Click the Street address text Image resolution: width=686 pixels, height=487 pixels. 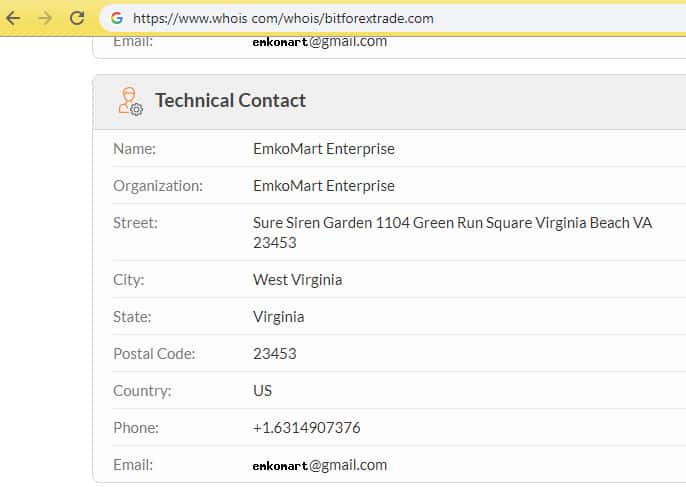(452, 223)
